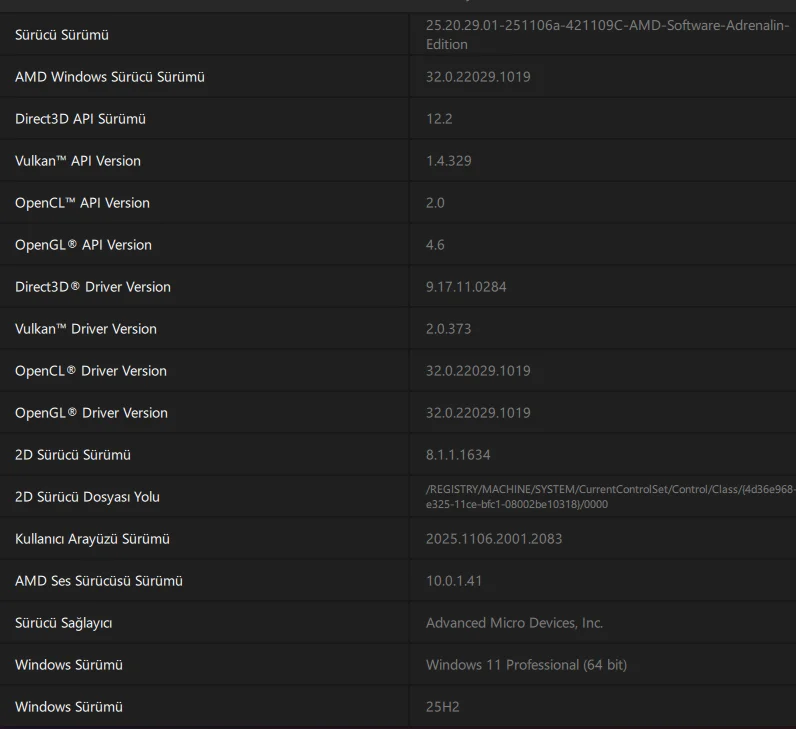The image size is (796, 729).
Task: Select the AMD Windows Sürücü Sürümü label
Action: (109, 77)
